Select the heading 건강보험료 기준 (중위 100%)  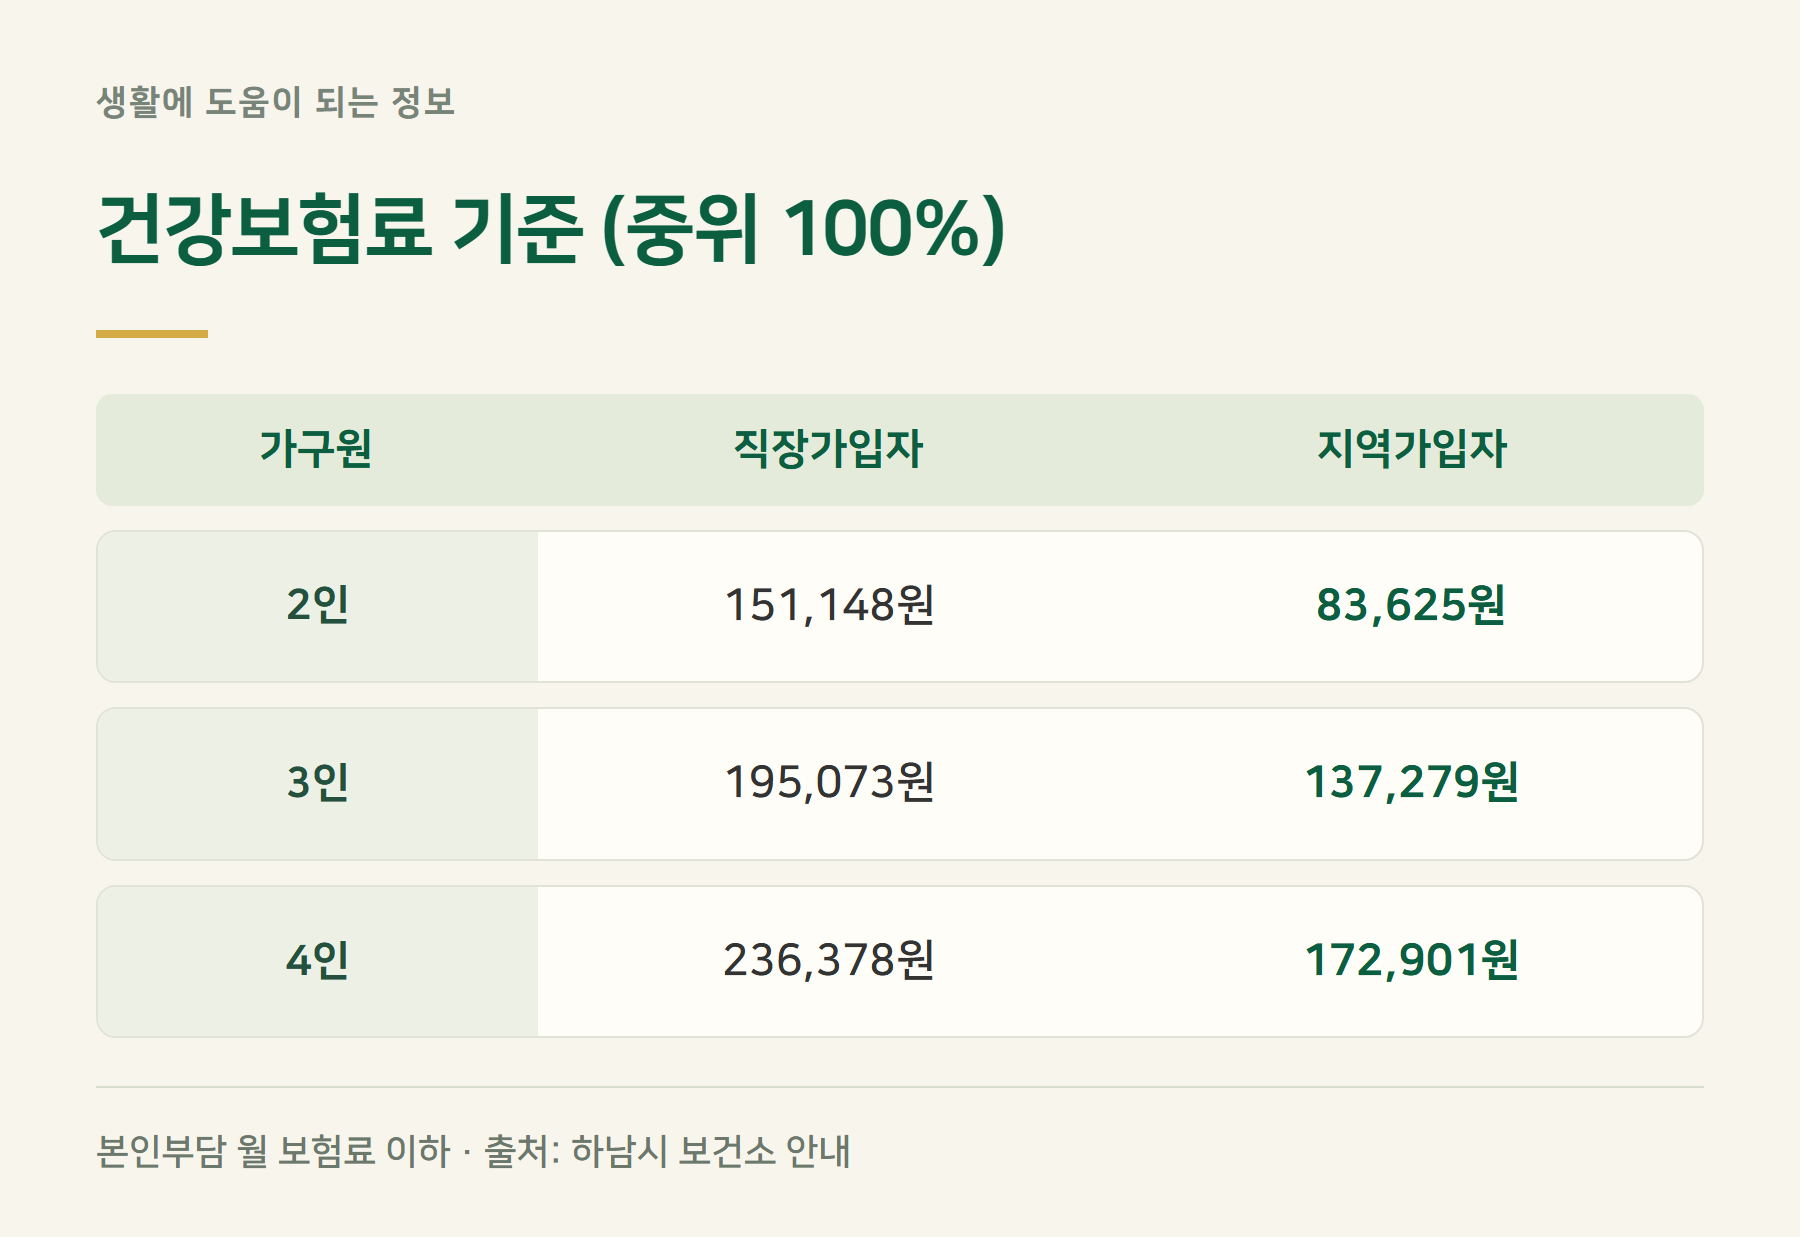point(551,229)
